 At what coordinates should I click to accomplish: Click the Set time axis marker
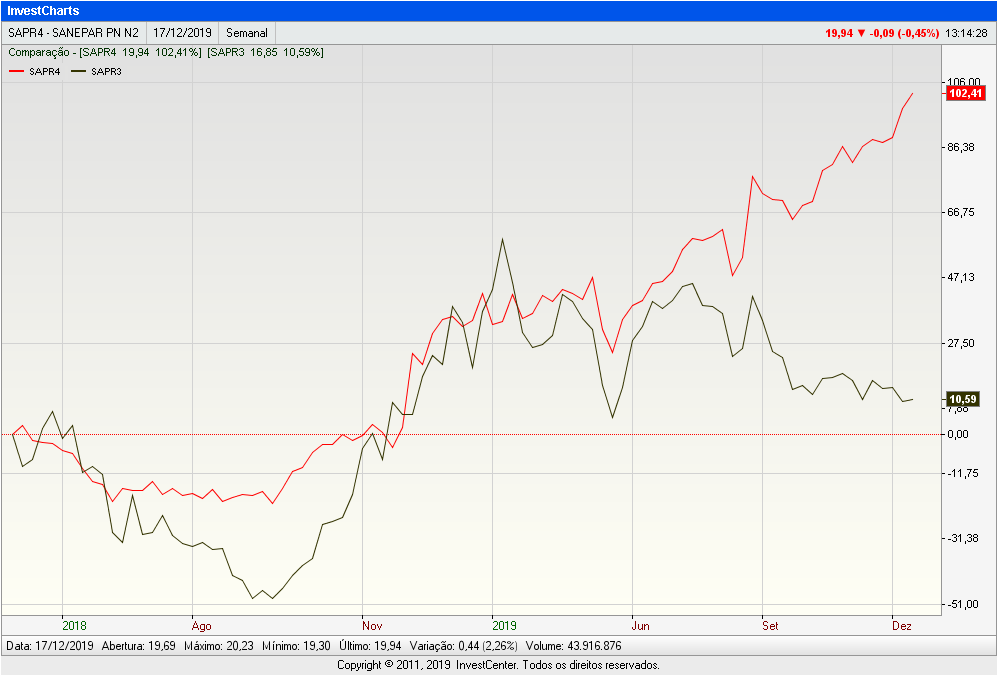770,626
